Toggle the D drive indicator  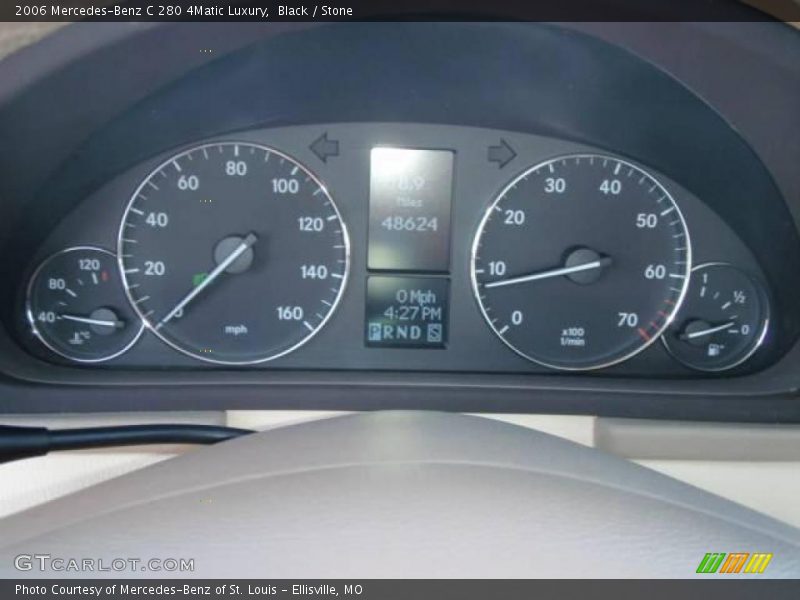click(415, 332)
